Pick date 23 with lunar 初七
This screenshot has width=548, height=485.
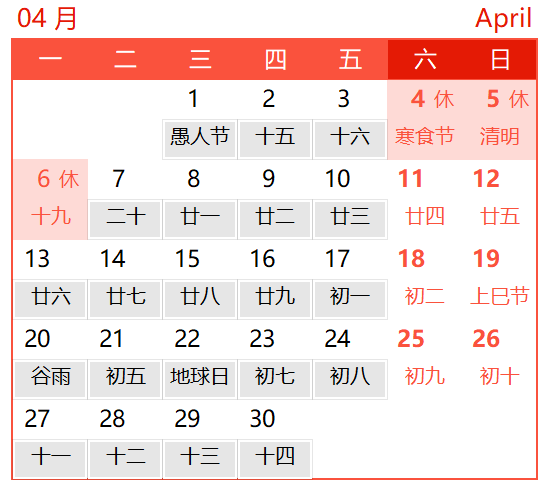pos(275,359)
